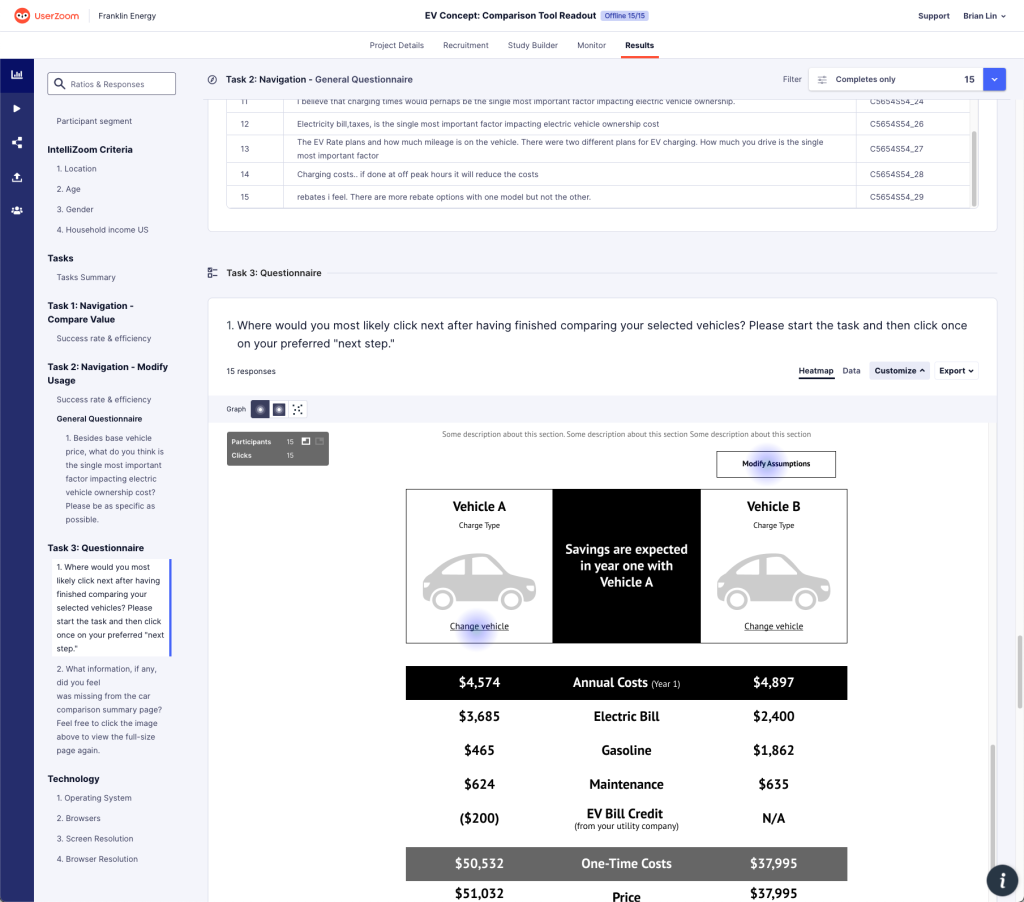The image size is (1024, 902).
Task: Open the participants group icon in sidebar
Action: click(17, 210)
